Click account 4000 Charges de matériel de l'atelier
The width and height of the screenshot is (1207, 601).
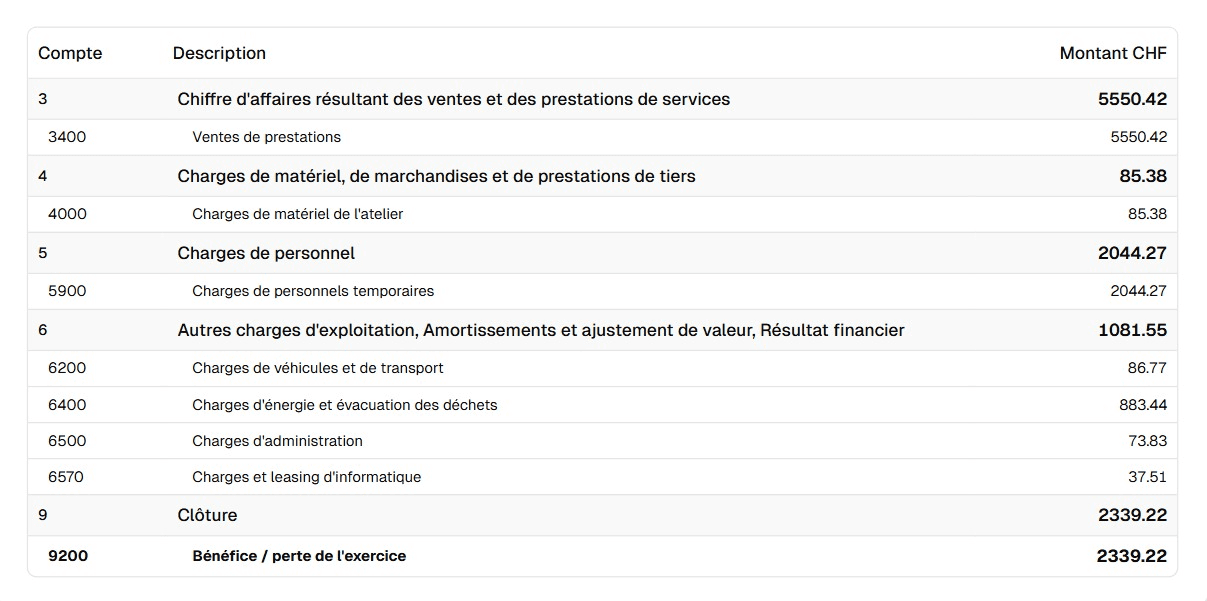point(297,214)
